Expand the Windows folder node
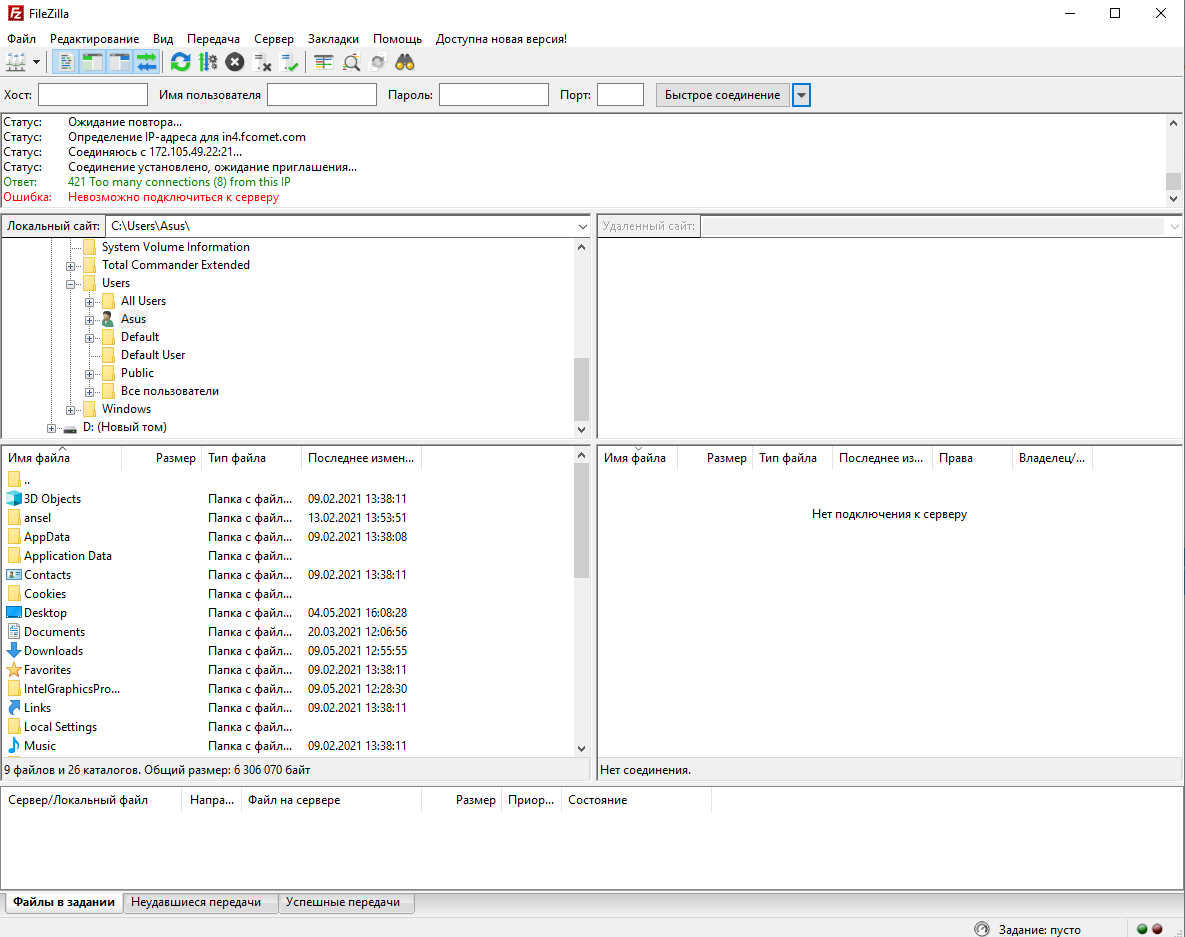Image resolution: width=1185 pixels, height=937 pixels. click(70, 410)
